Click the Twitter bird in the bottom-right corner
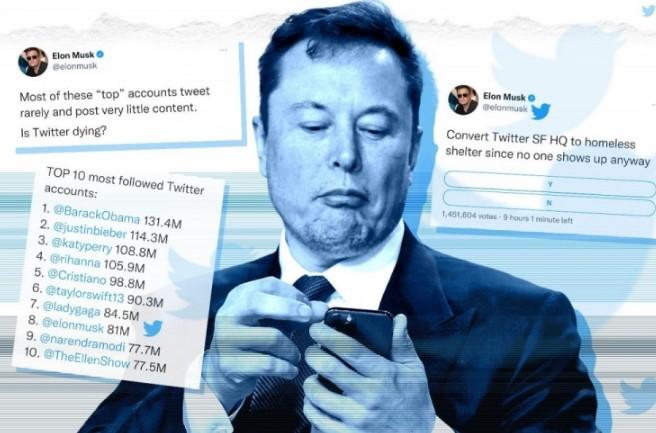This screenshot has width=656, height=433. (638, 396)
